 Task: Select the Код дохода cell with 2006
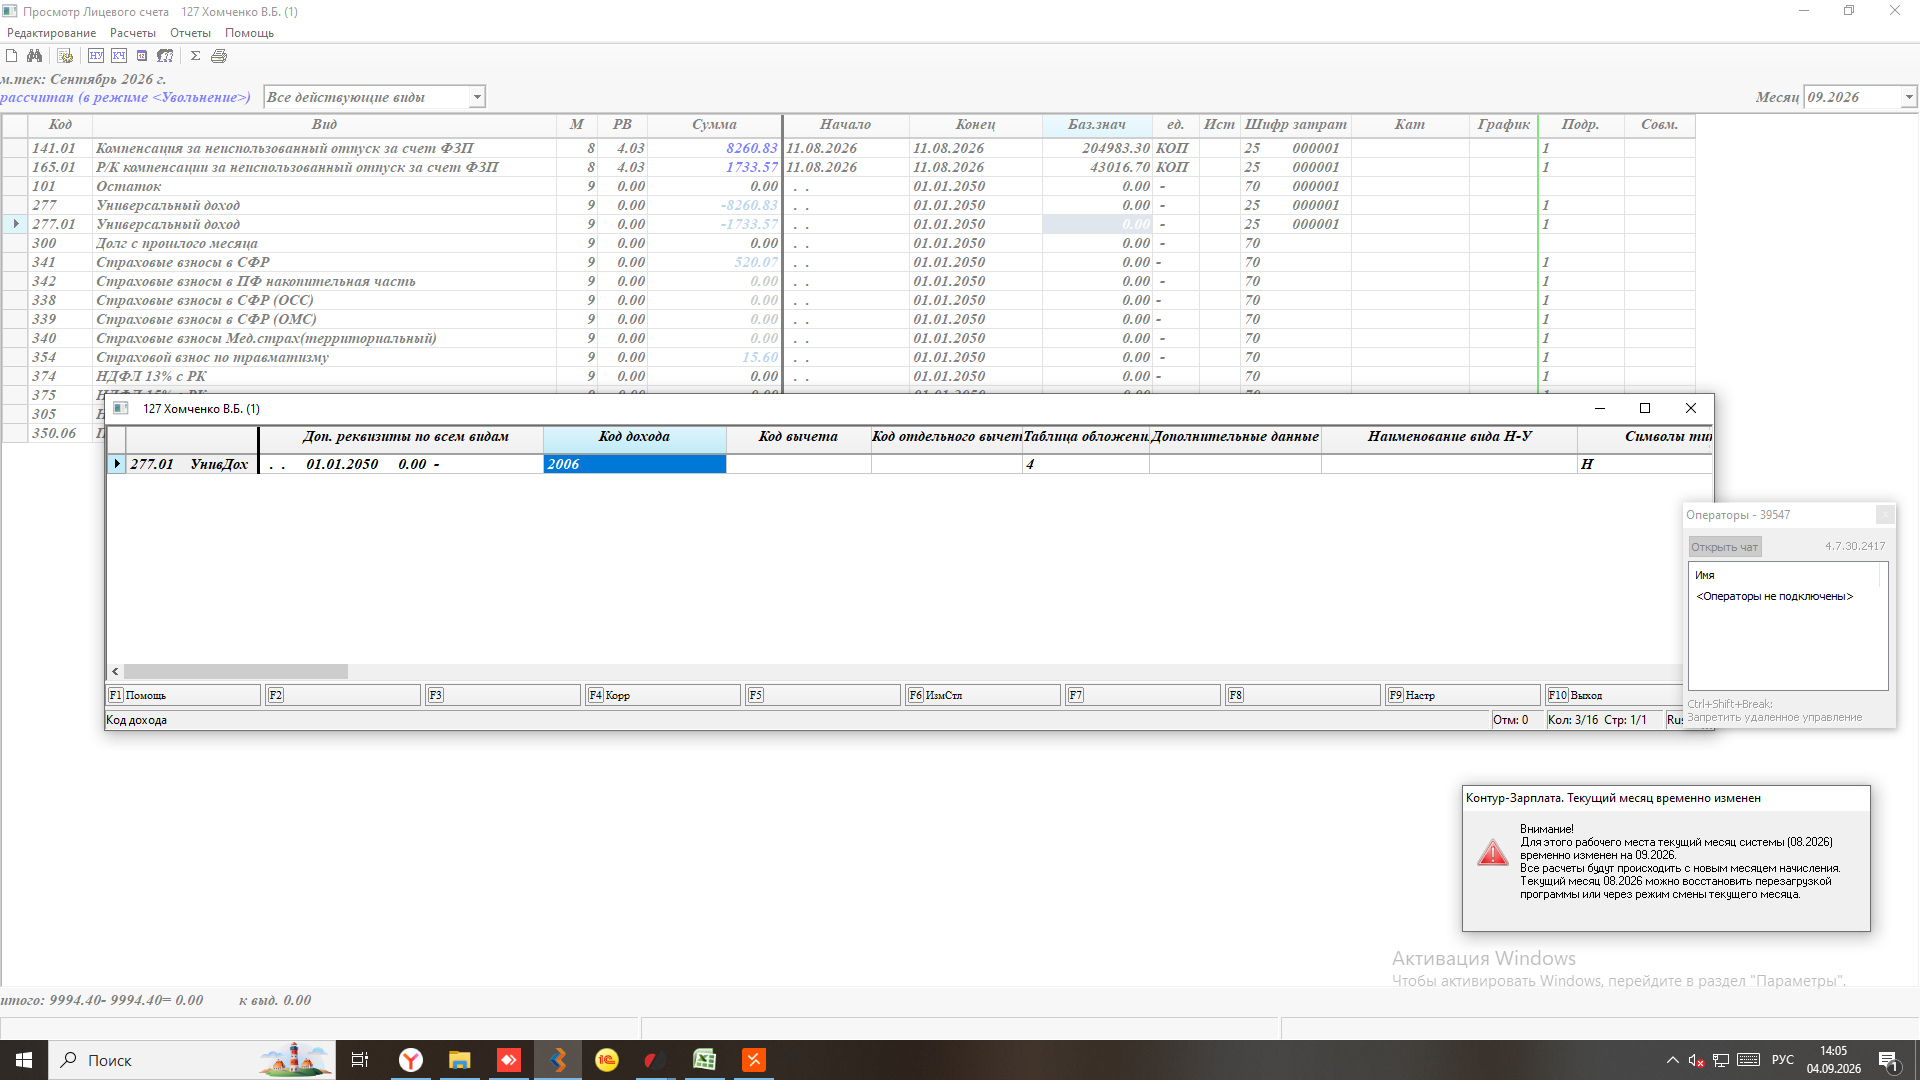point(634,464)
